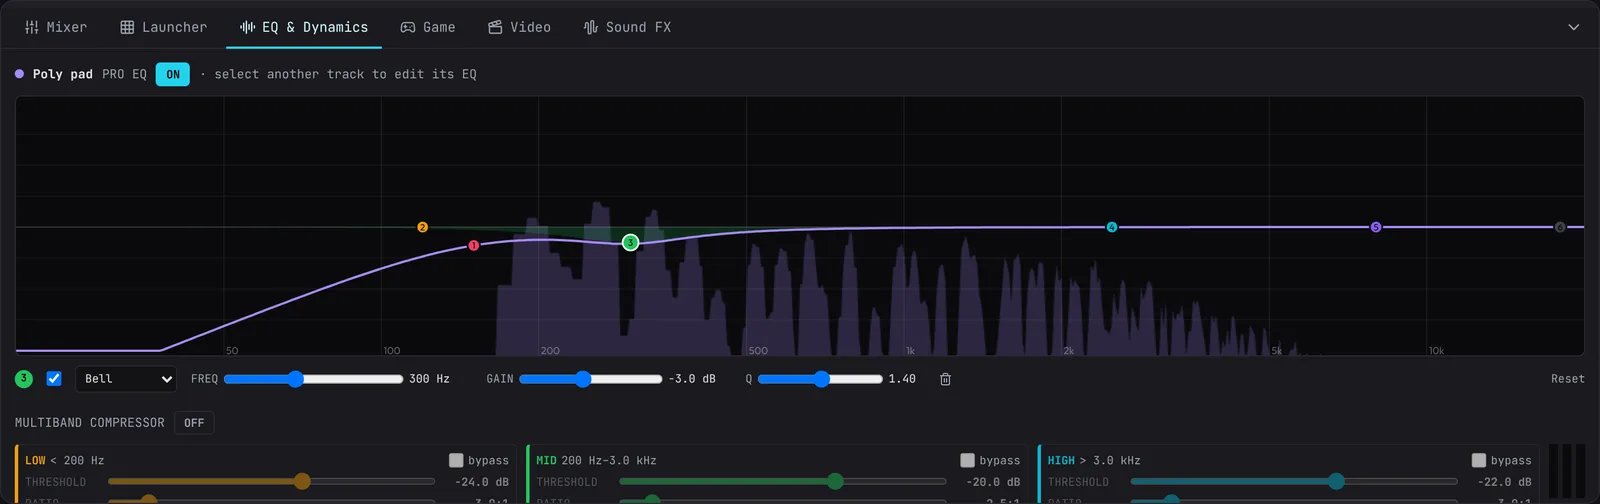Click the Reset EQ button

(1567, 379)
